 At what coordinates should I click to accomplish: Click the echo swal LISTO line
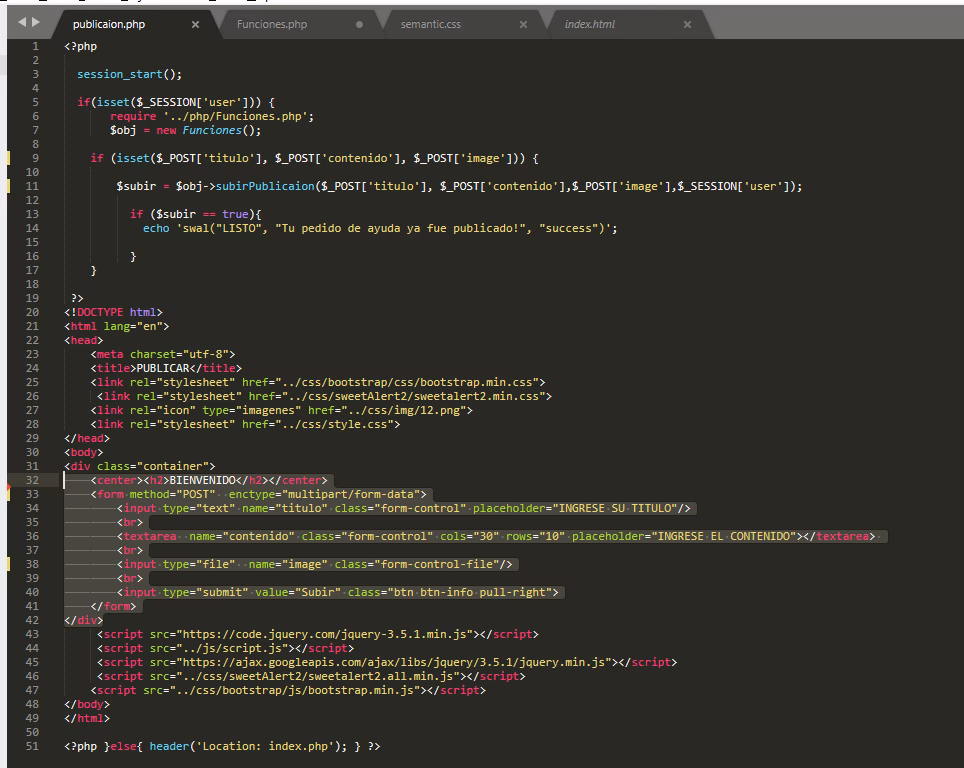[x=380, y=228]
